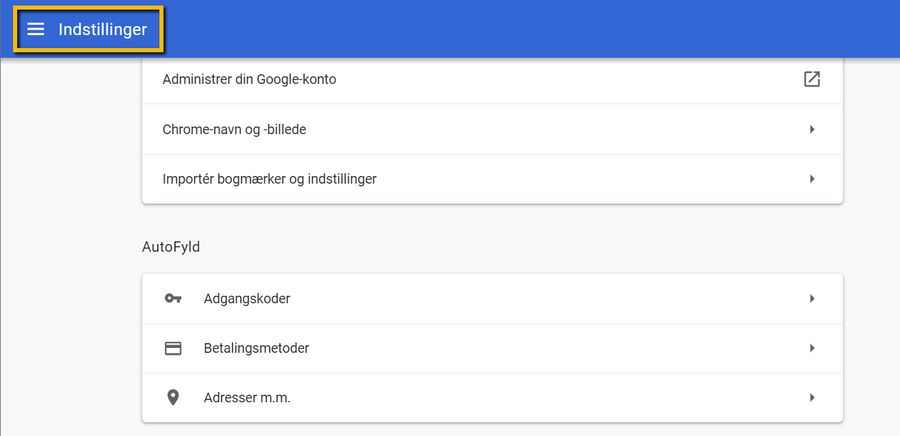This screenshot has width=900, height=436.
Task: Click the highlighted Indstillinger menu box
Action: click(x=89, y=29)
